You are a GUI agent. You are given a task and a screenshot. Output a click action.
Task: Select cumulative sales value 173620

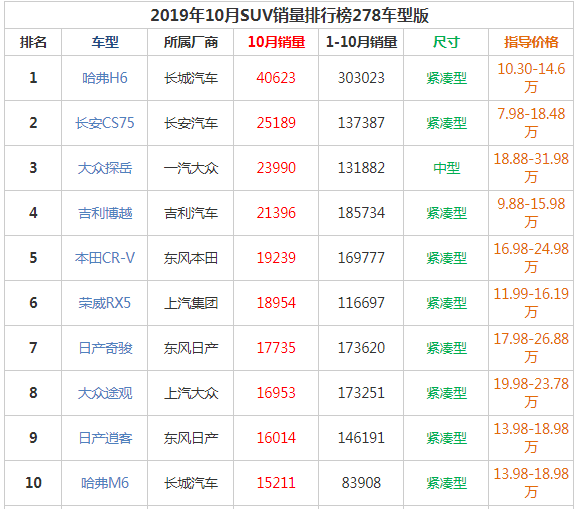coord(361,348)
